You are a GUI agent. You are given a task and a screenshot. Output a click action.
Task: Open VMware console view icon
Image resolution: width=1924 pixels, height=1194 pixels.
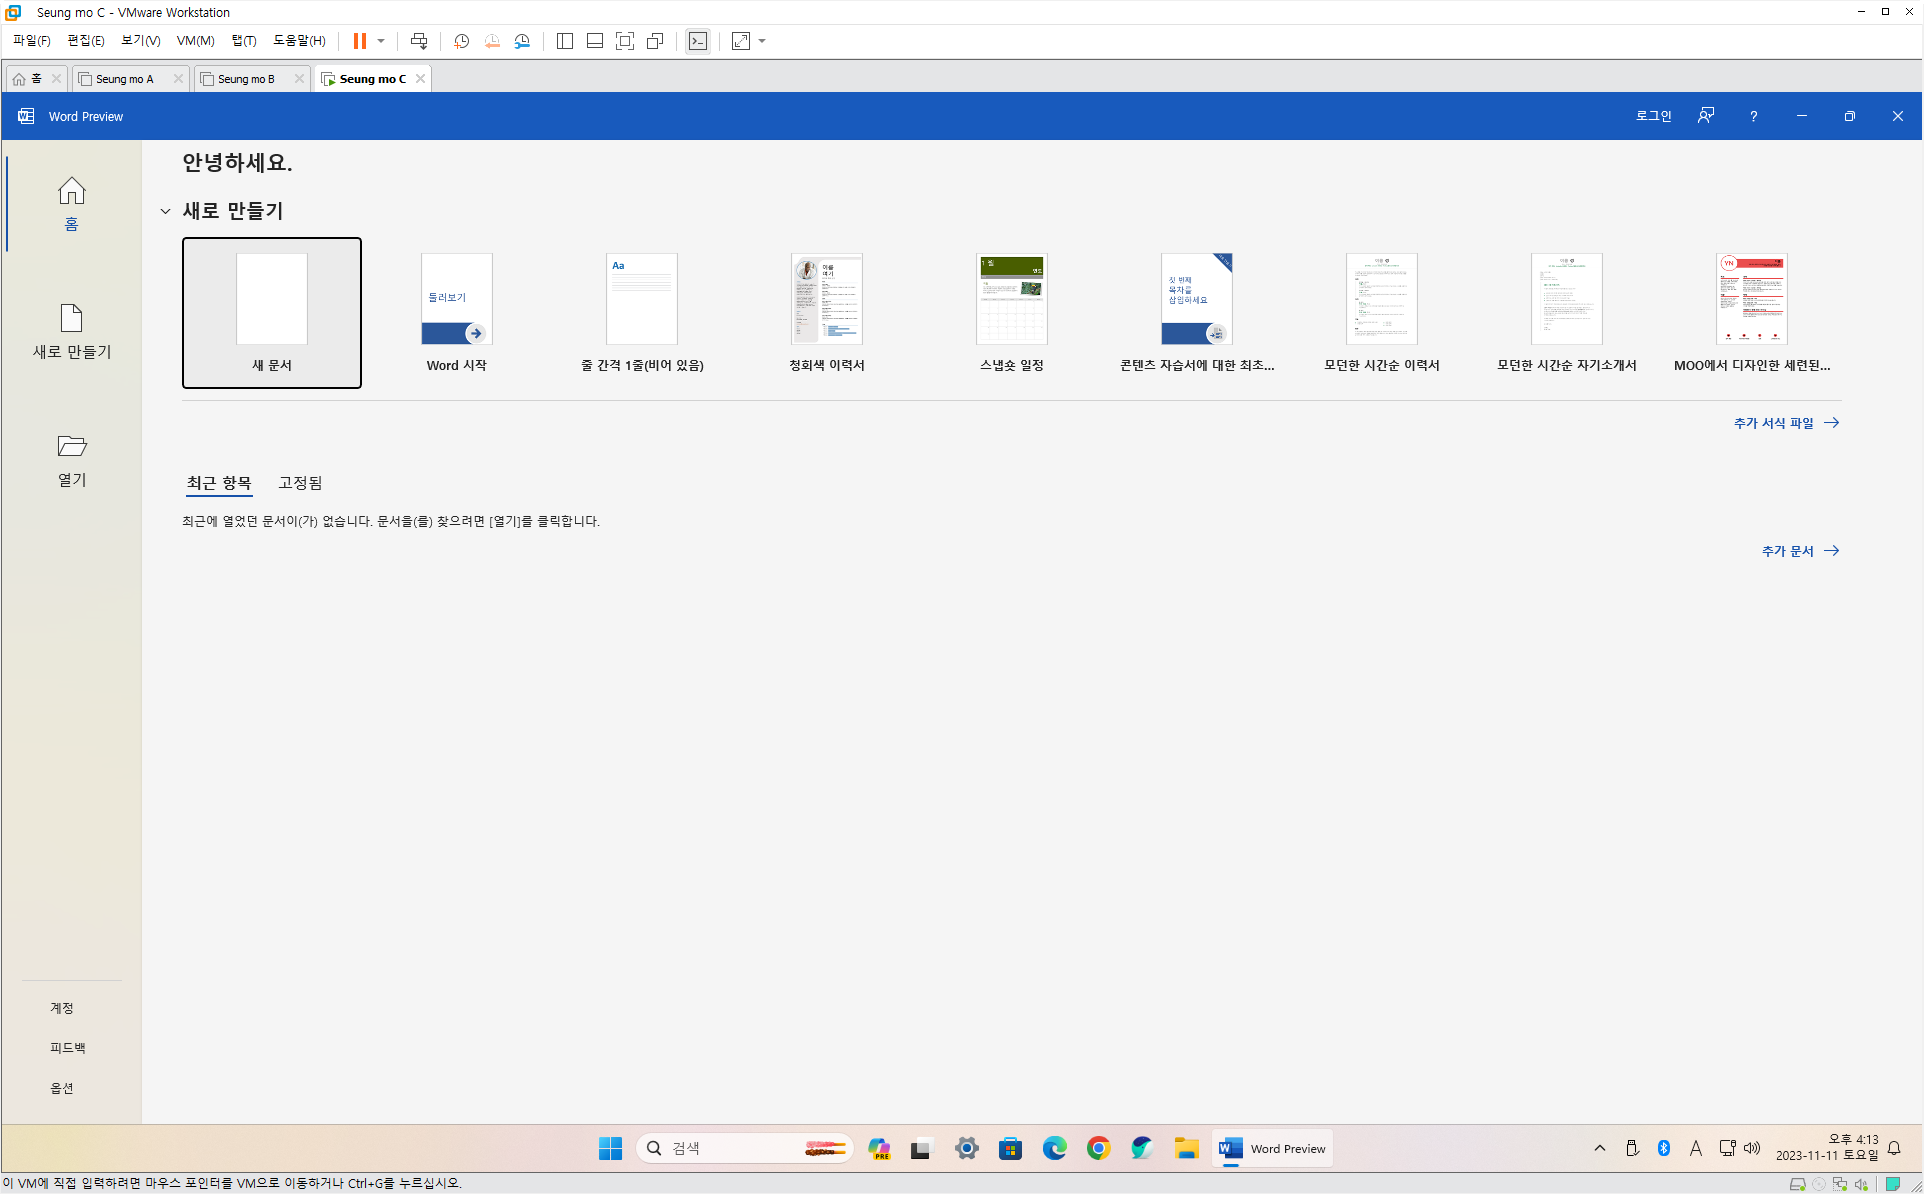[x=698, y=41]
